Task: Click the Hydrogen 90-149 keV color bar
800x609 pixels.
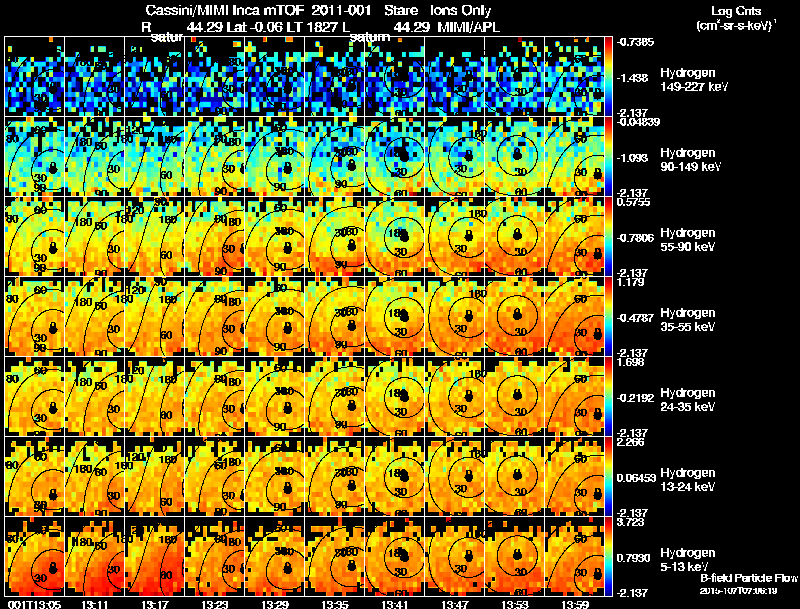Action: tap(608, 157)
